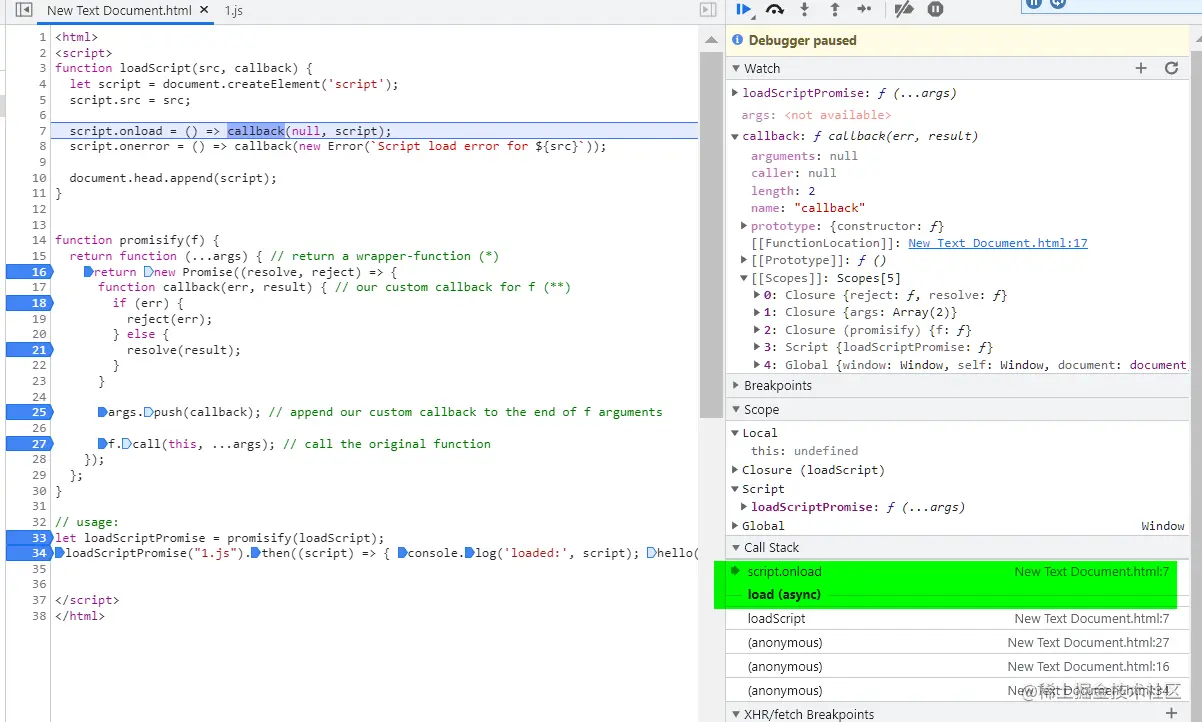This screenshot has height=722, width=1202.
Task: Select anonymous frame at html:16
Action: click(x=957, y=667)
